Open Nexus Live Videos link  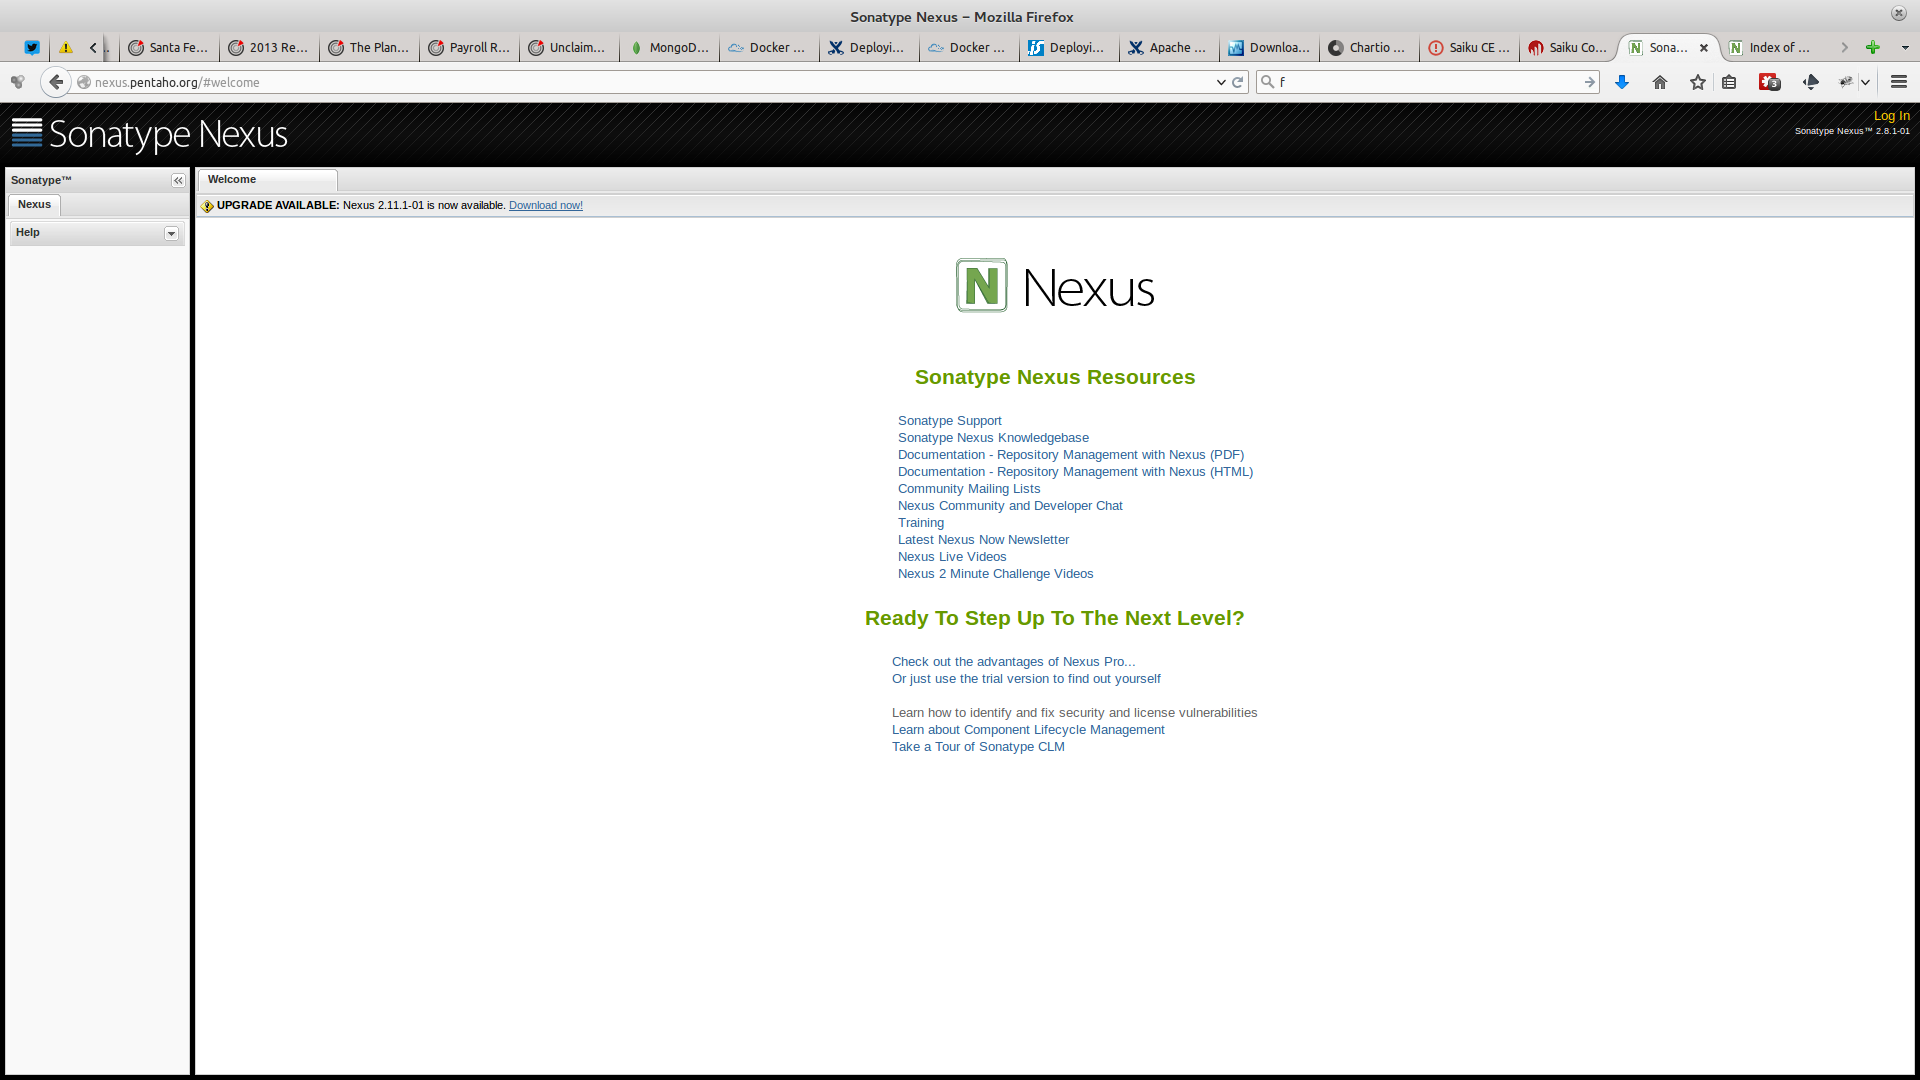tap(952, 557)
